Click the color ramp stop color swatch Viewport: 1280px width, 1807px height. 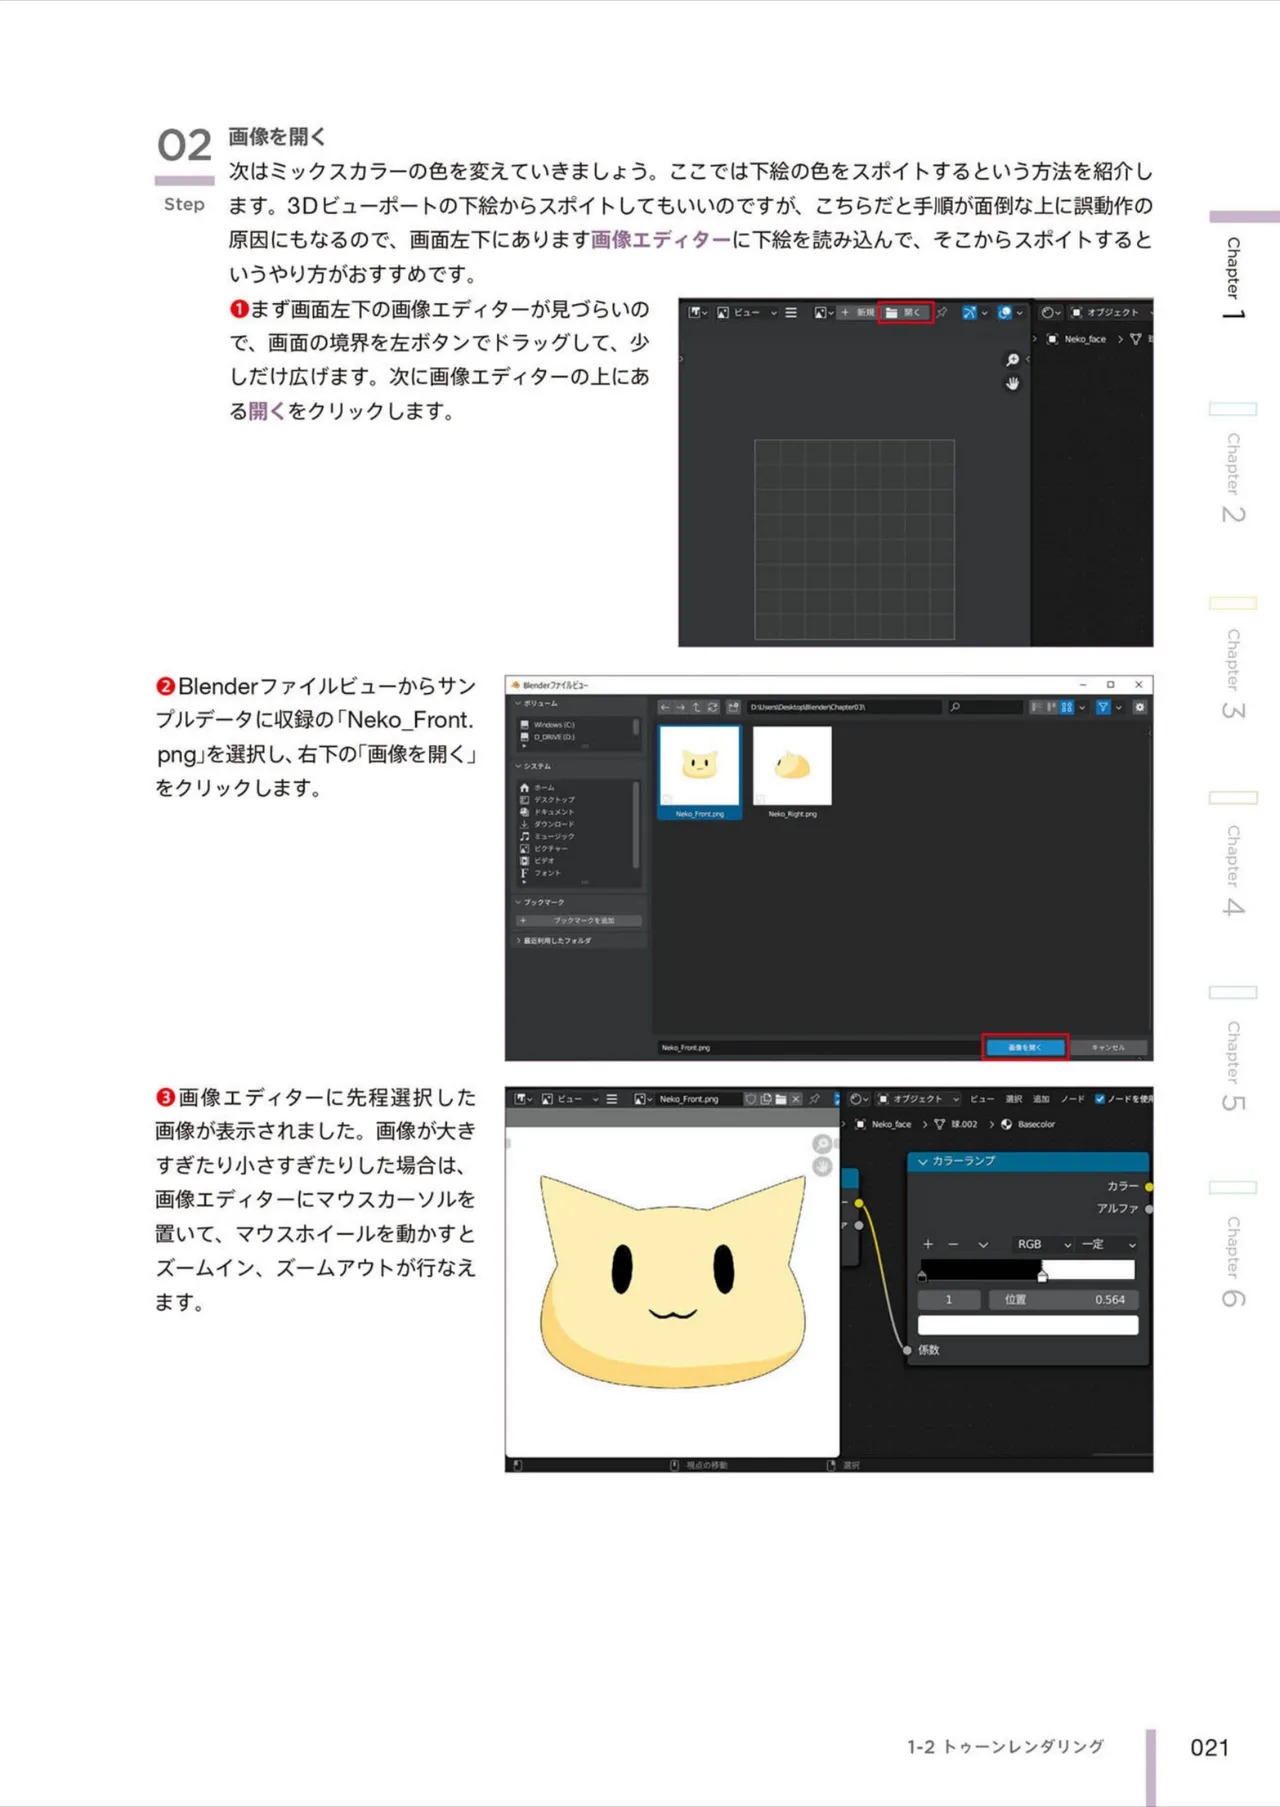1028,1325
